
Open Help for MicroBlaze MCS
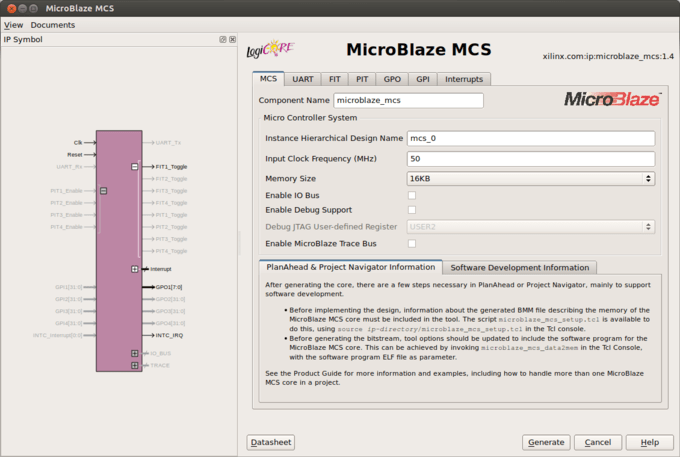650,442
